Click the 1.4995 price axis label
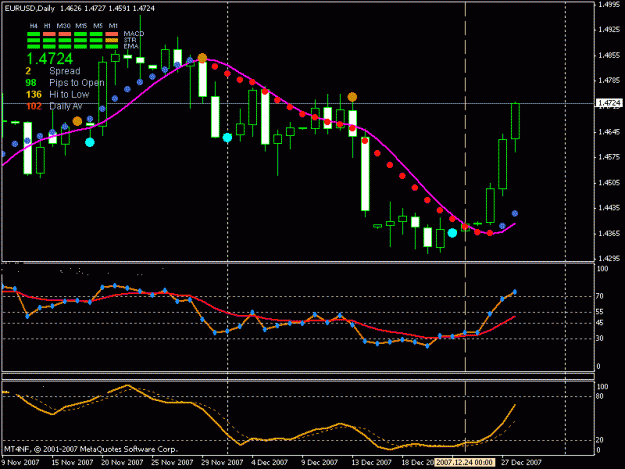 [x=609, y=4]
